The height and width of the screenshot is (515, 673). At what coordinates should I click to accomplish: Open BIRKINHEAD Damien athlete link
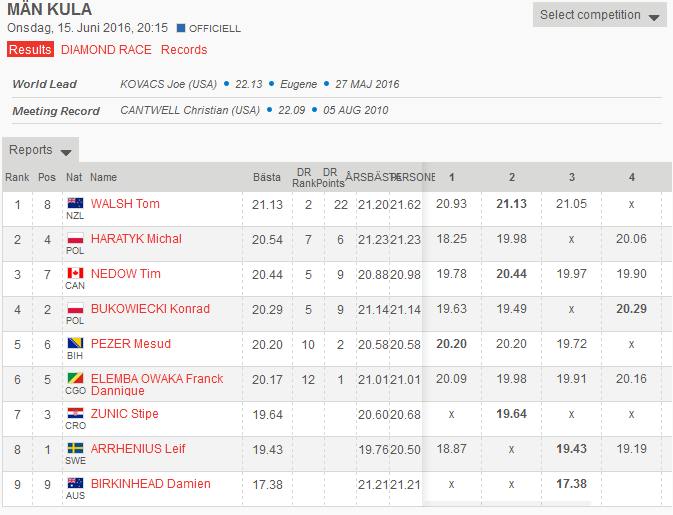pos(150,484)
